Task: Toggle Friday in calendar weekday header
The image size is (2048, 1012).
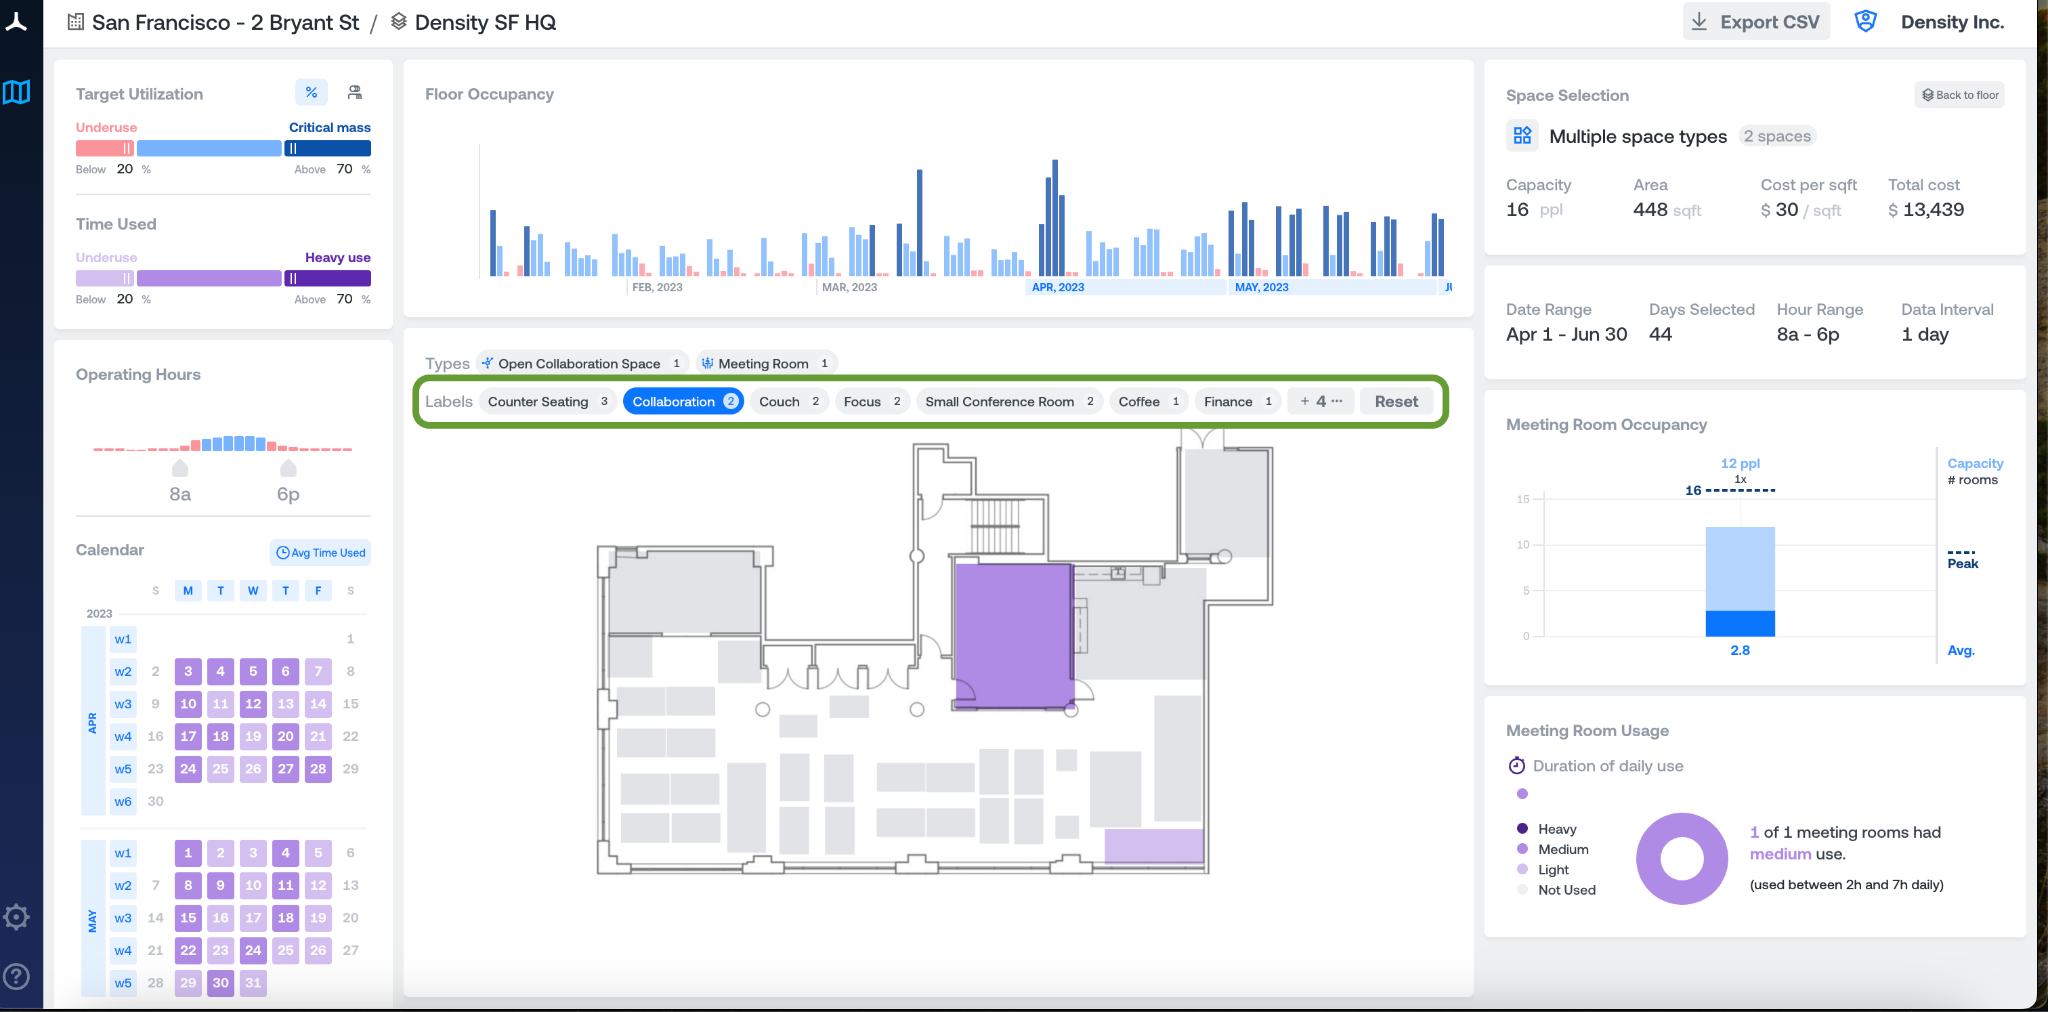Action: 318,590
